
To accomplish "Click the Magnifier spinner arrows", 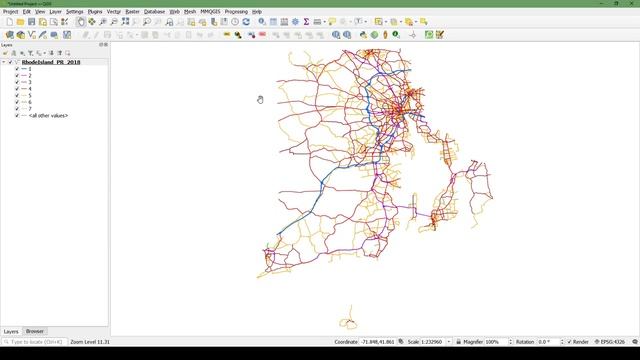I will pyautogui.click(x=510, y=342).
